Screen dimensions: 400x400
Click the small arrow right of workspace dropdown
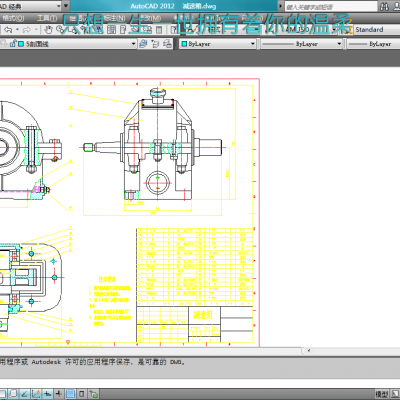[66, 6]
